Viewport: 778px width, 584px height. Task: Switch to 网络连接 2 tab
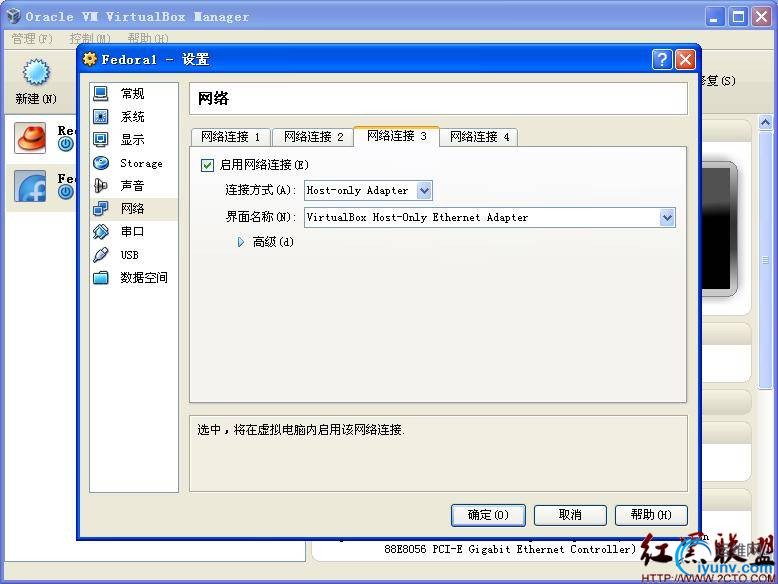(x=314, y=137)
